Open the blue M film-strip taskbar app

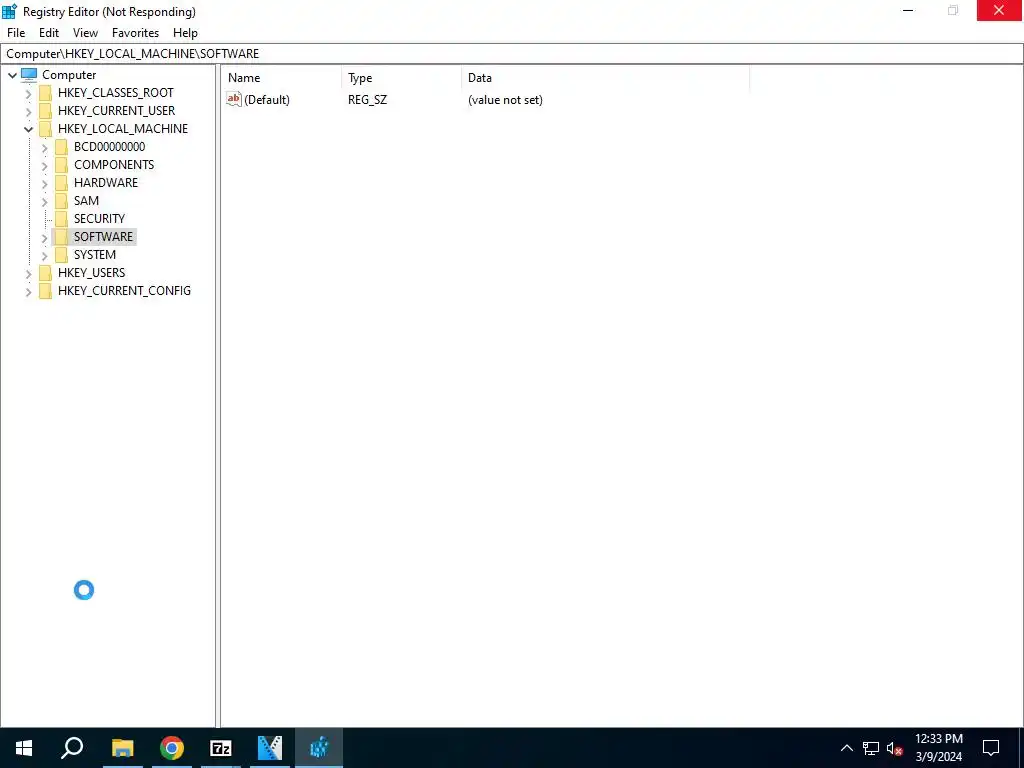tap(270, 748)
